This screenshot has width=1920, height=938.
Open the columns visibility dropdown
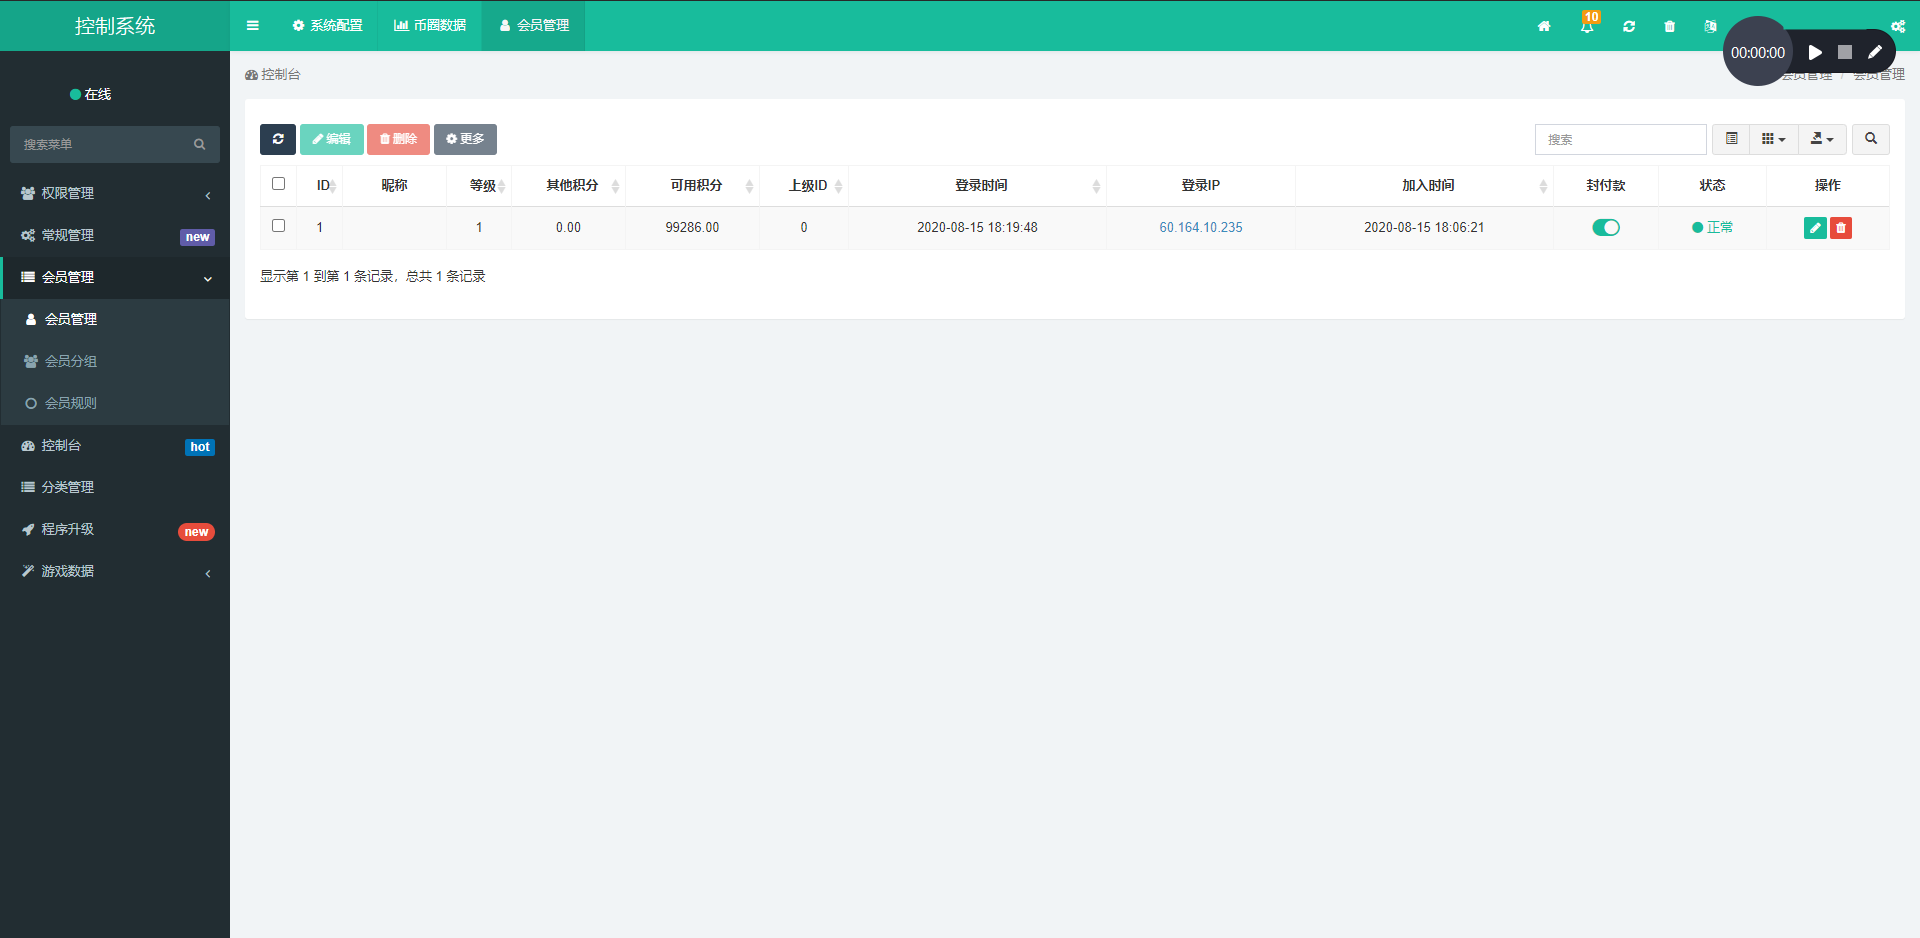pyautogui.click(x=1772, y=139)
